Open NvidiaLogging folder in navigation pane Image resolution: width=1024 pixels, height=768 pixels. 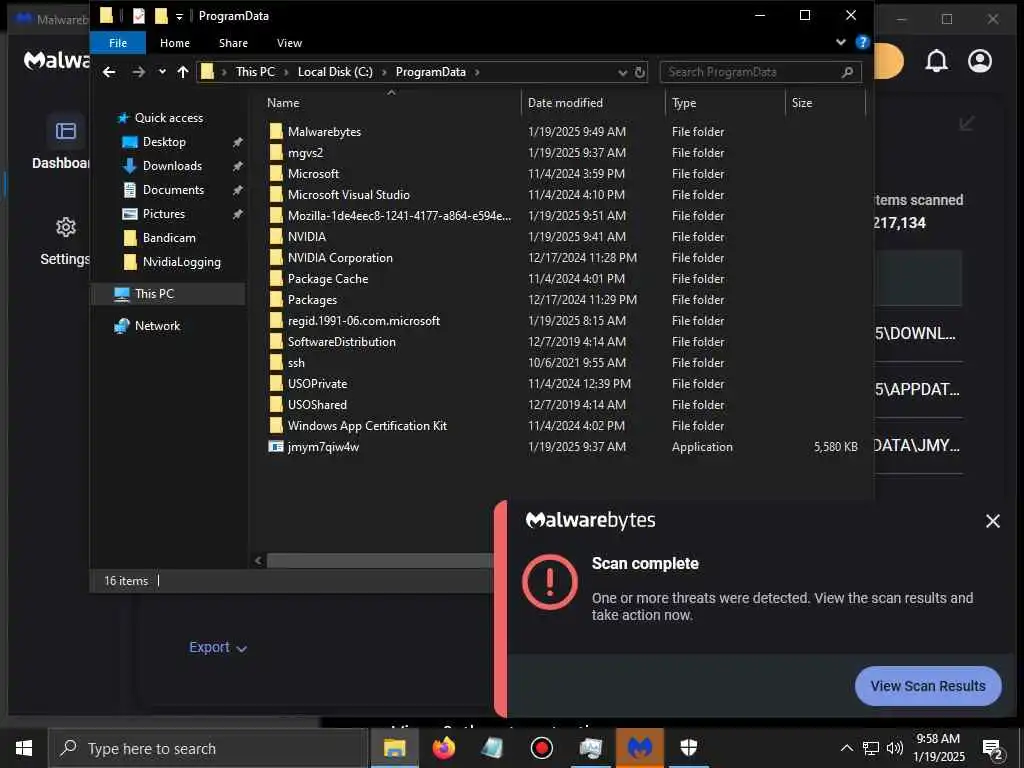(181, 262)
